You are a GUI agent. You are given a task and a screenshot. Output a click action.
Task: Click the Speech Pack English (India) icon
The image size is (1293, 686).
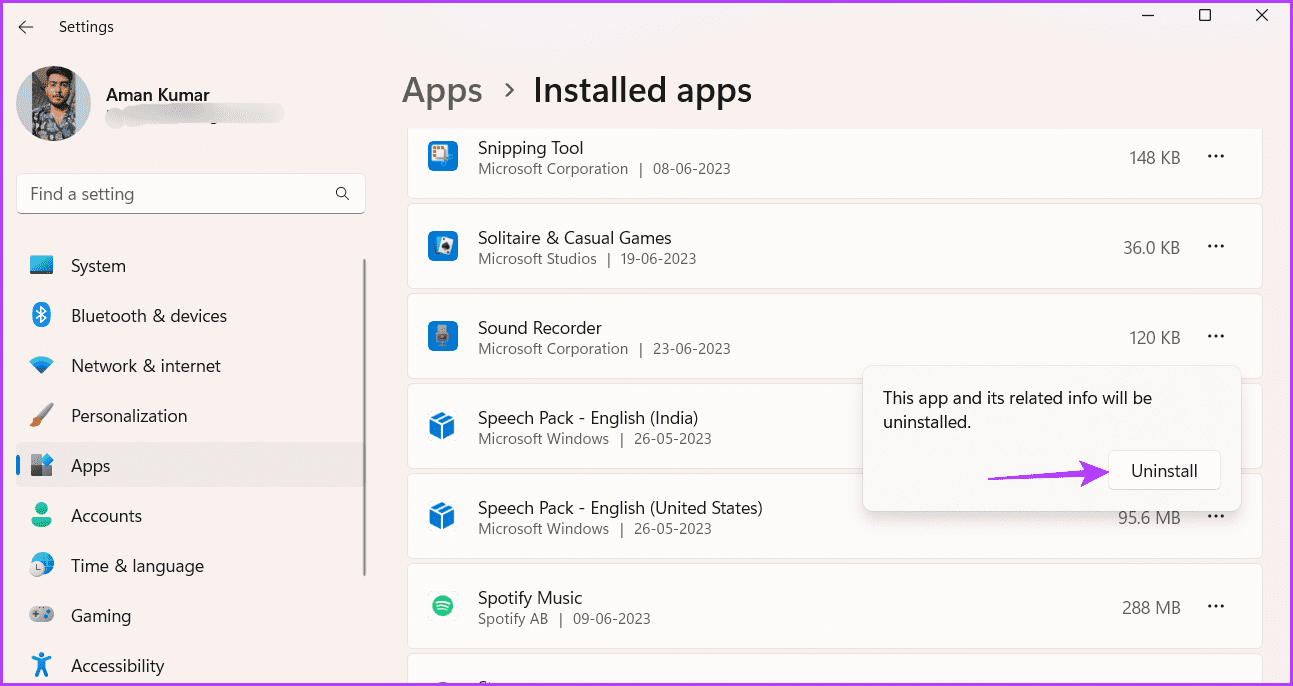442,427
